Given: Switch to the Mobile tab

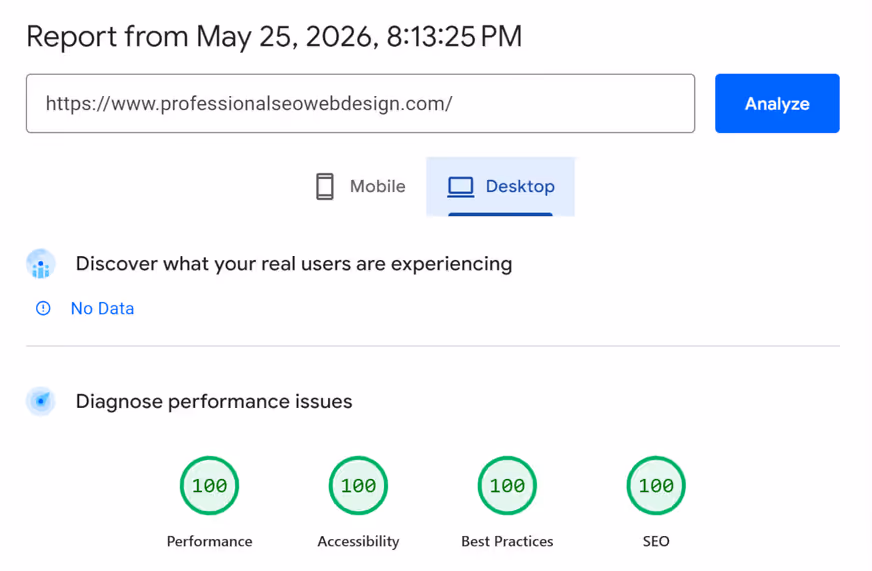Looking at the screenshot, I should tap(360, 186).
